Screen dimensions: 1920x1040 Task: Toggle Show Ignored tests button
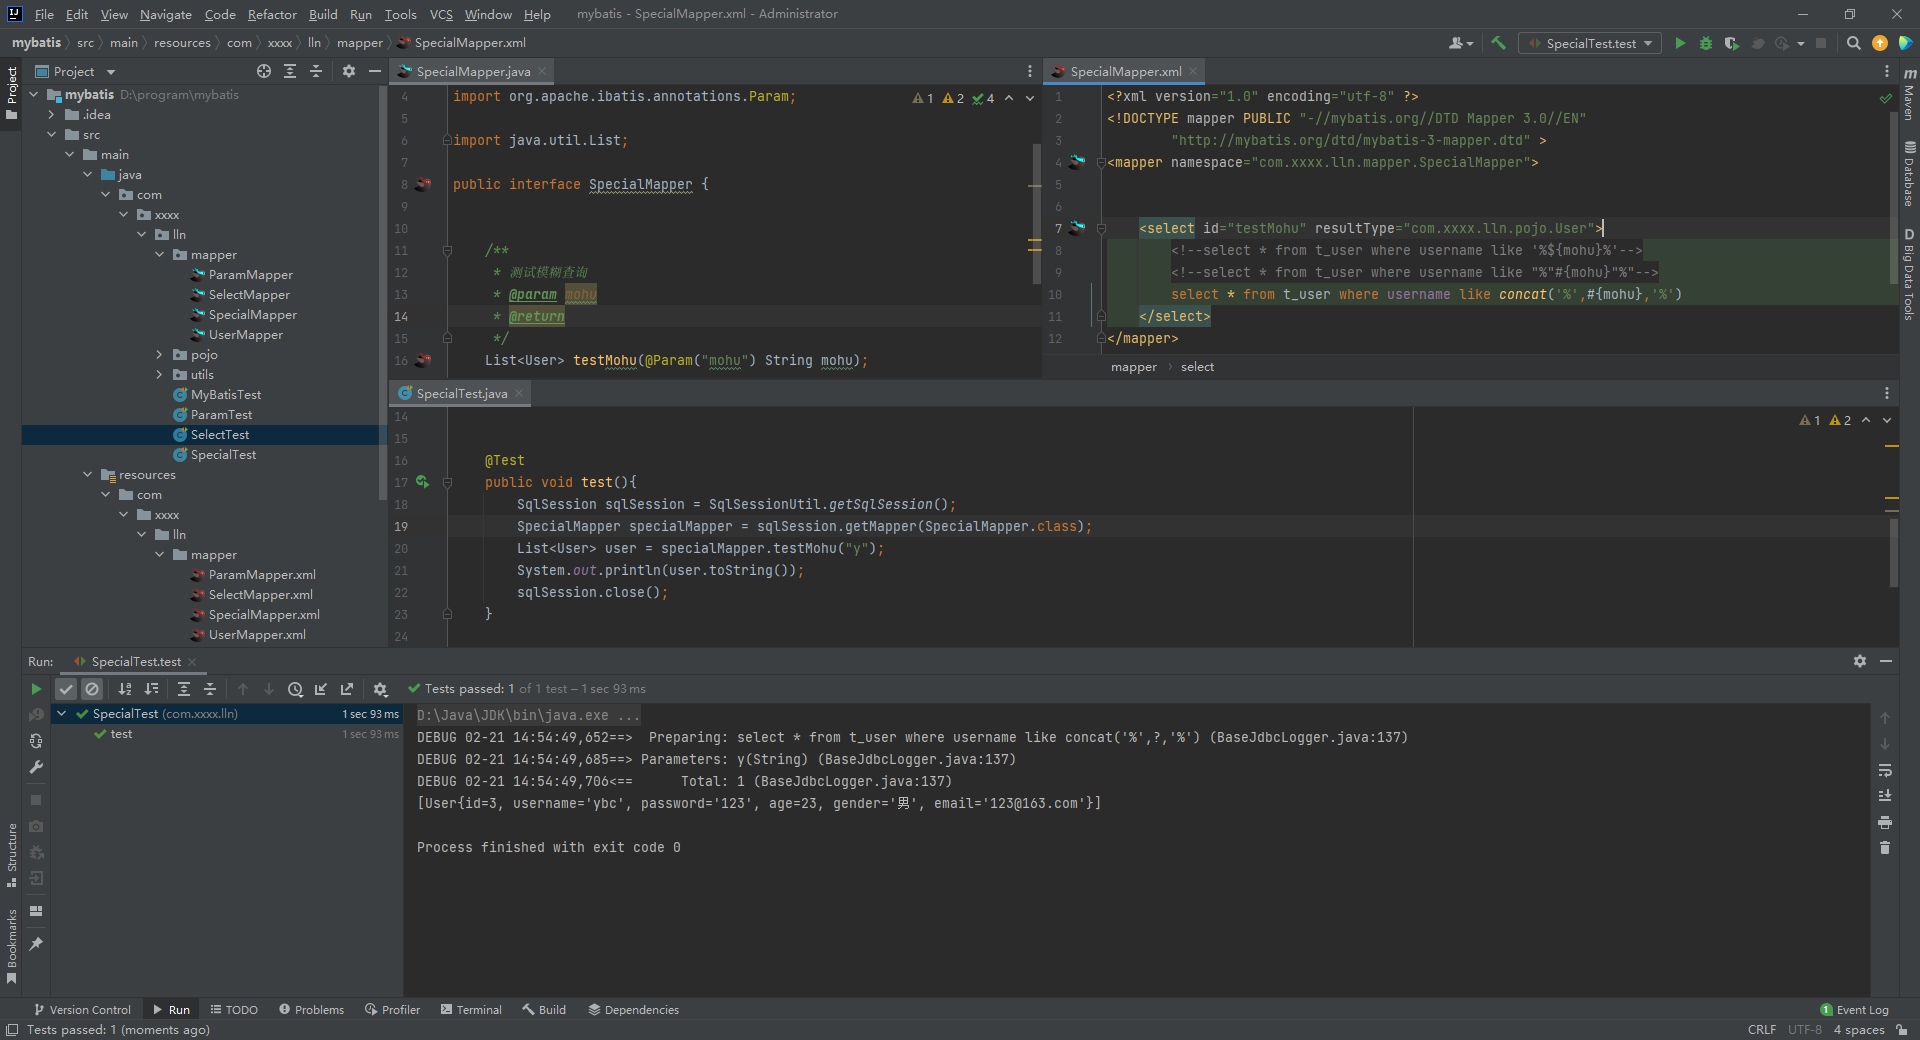point(92,689)
